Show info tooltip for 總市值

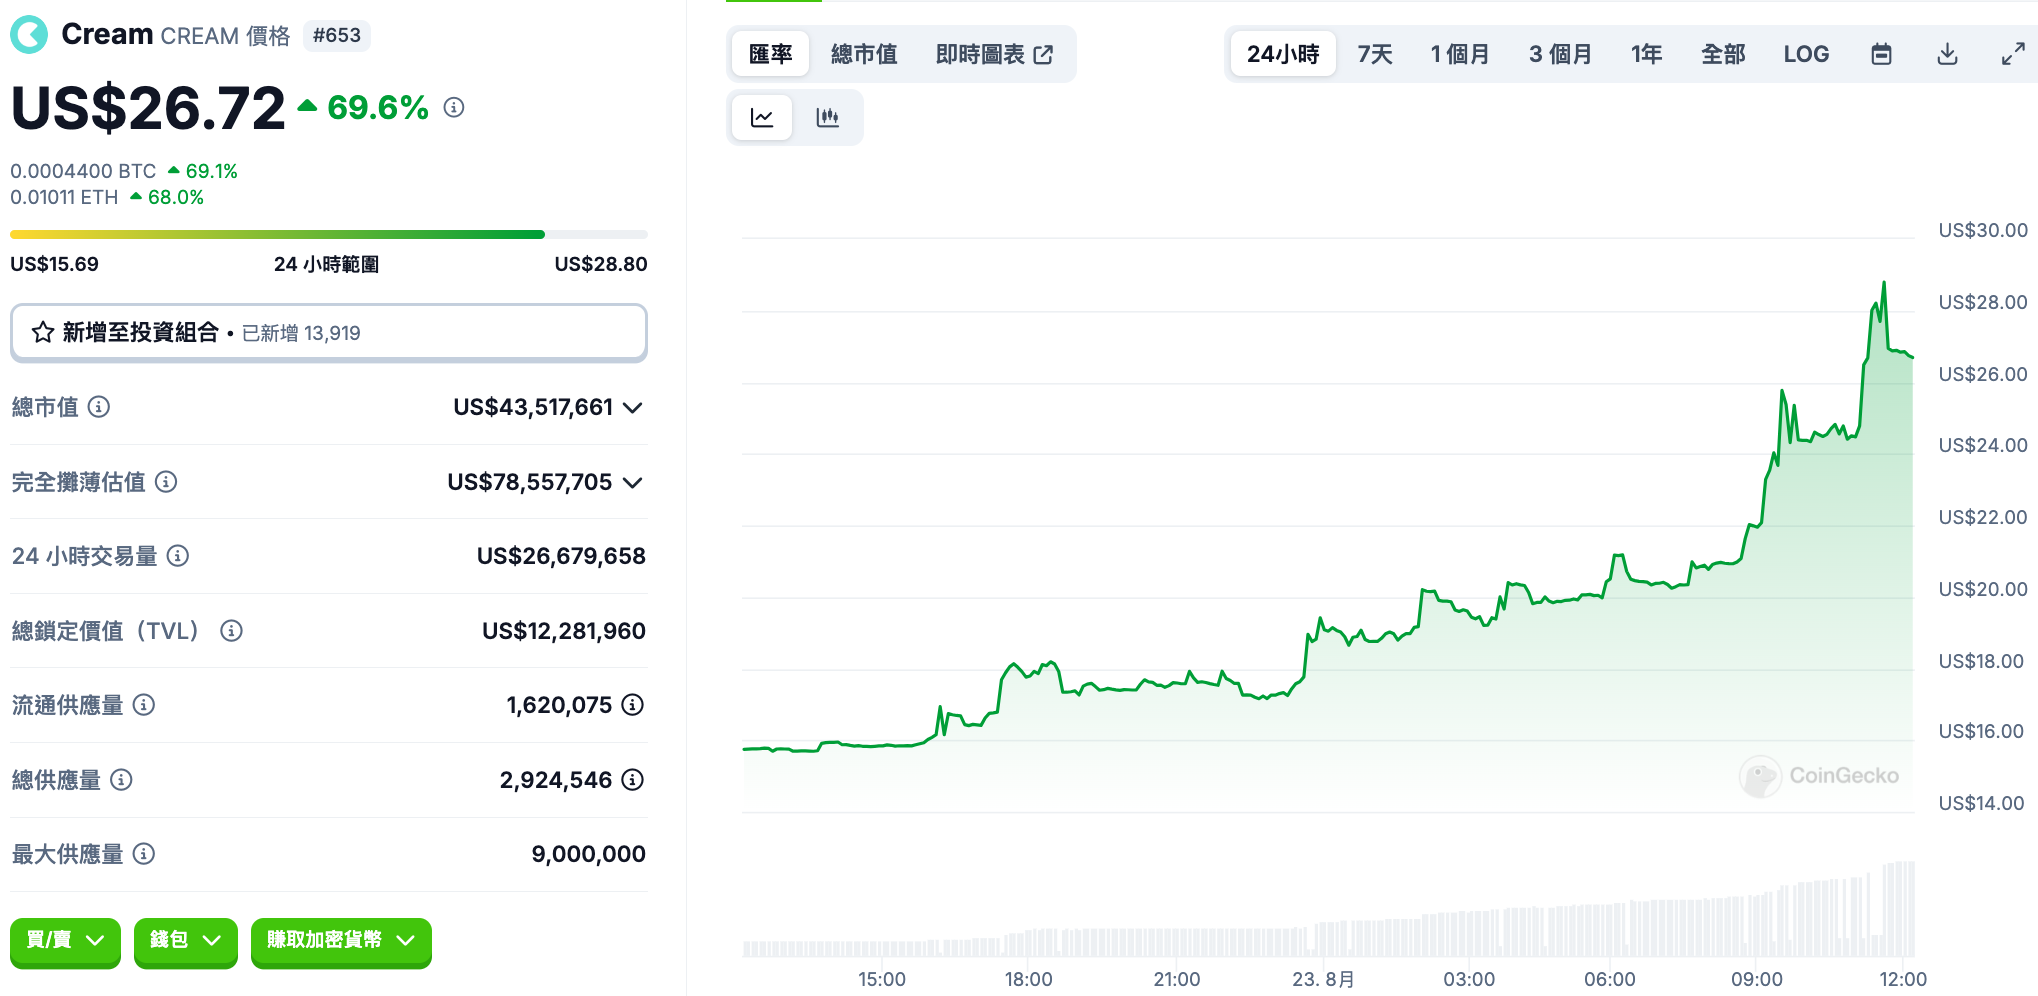tap(99, 407)
